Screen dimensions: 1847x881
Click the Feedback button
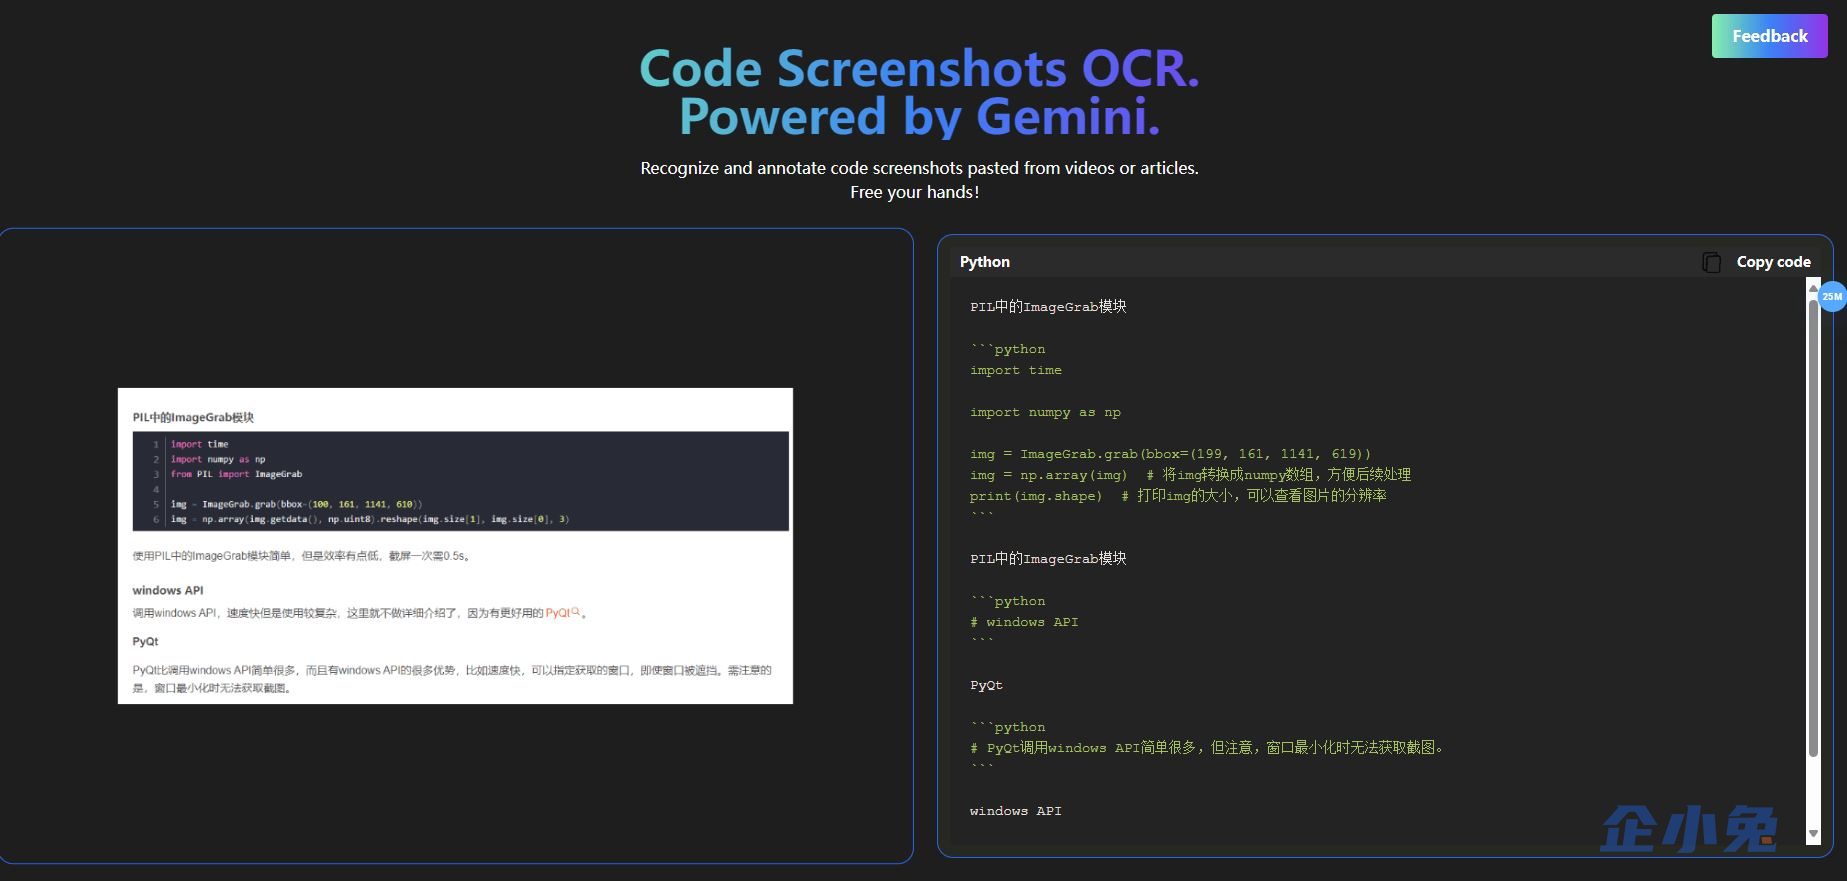pyautogui.click(x=1769, y=36)
